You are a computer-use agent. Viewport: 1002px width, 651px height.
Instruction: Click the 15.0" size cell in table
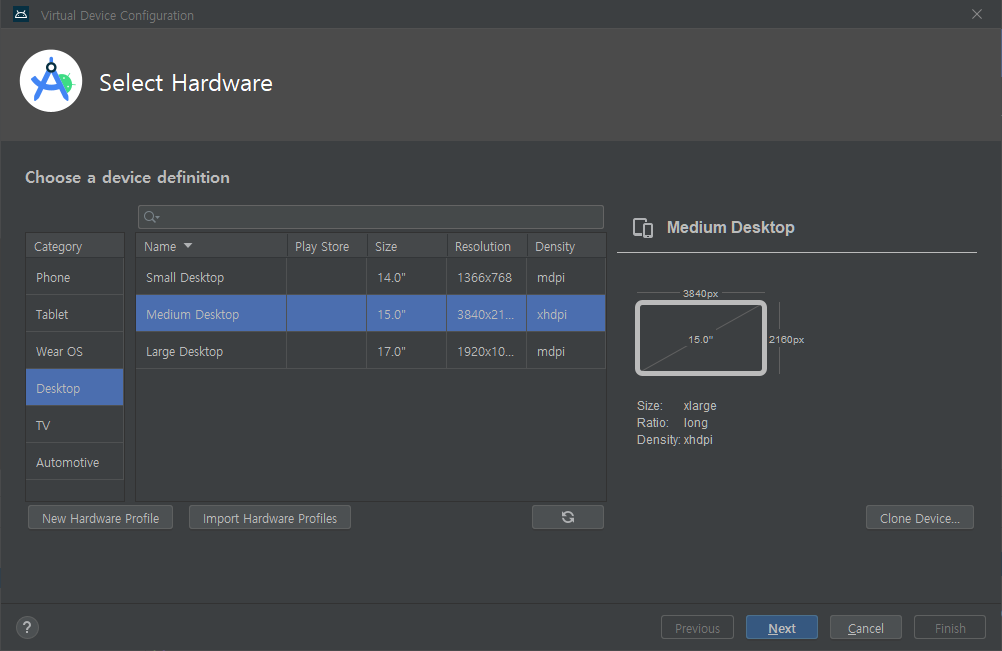(x=406, y=314)
